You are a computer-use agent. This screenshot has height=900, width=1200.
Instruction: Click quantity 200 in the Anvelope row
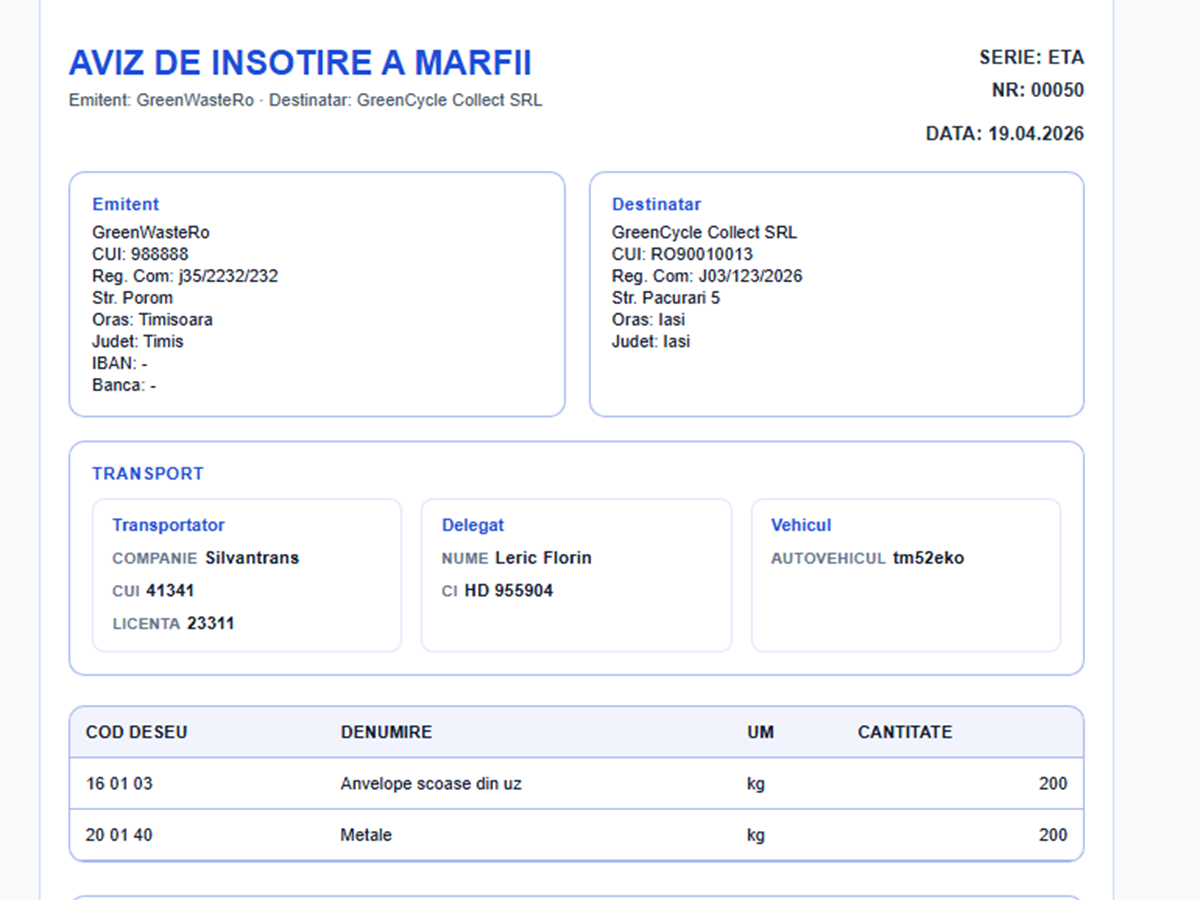[x=1053, y=784]
